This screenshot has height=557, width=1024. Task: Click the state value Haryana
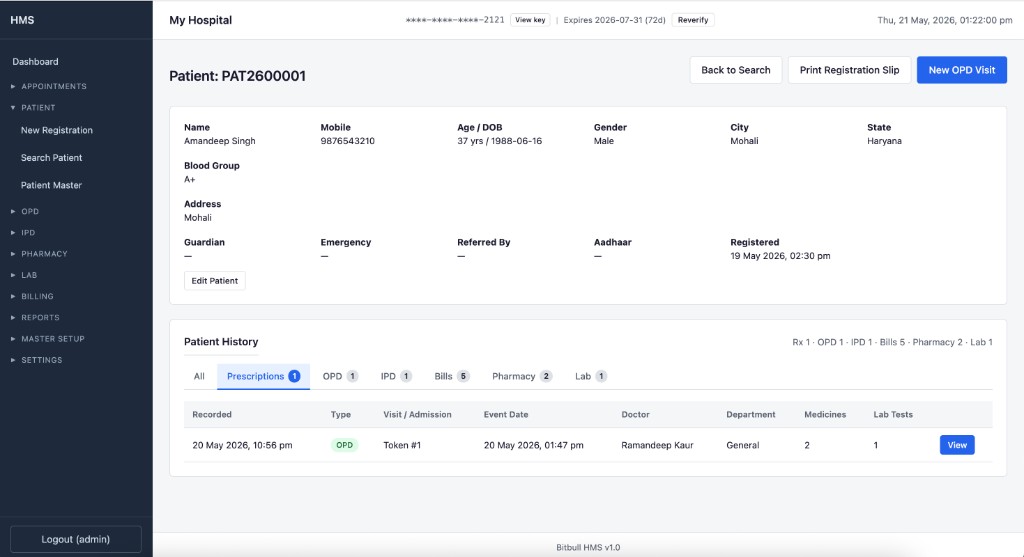[x=884, y=141]
